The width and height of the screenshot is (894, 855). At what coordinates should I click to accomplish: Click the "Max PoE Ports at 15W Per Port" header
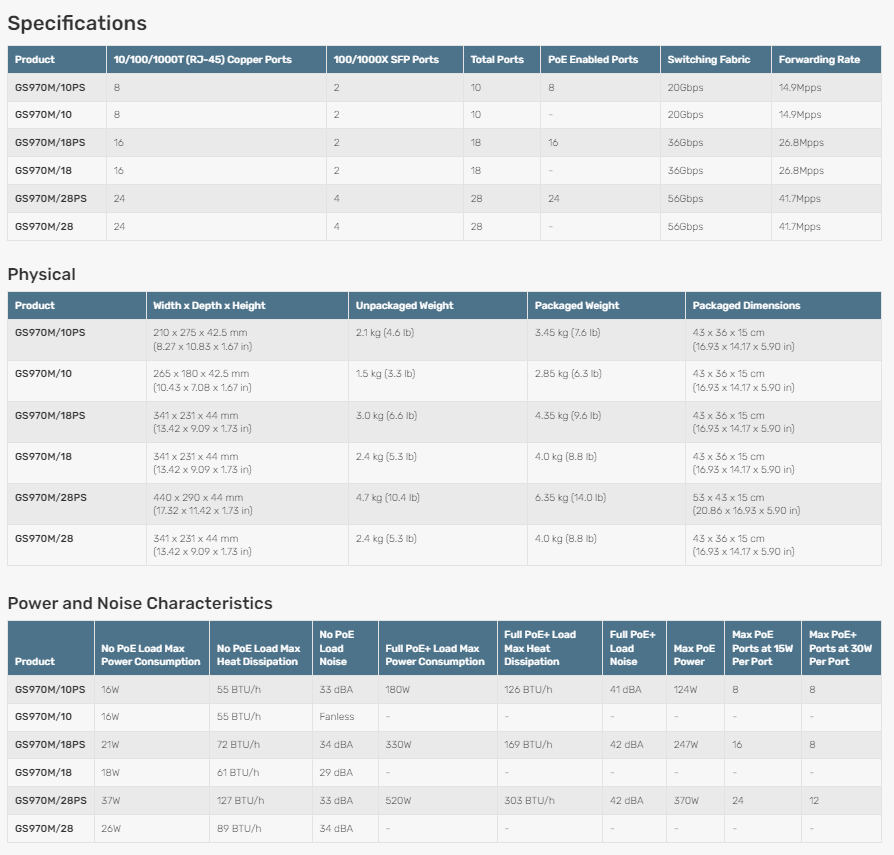[x=762, y=648]
